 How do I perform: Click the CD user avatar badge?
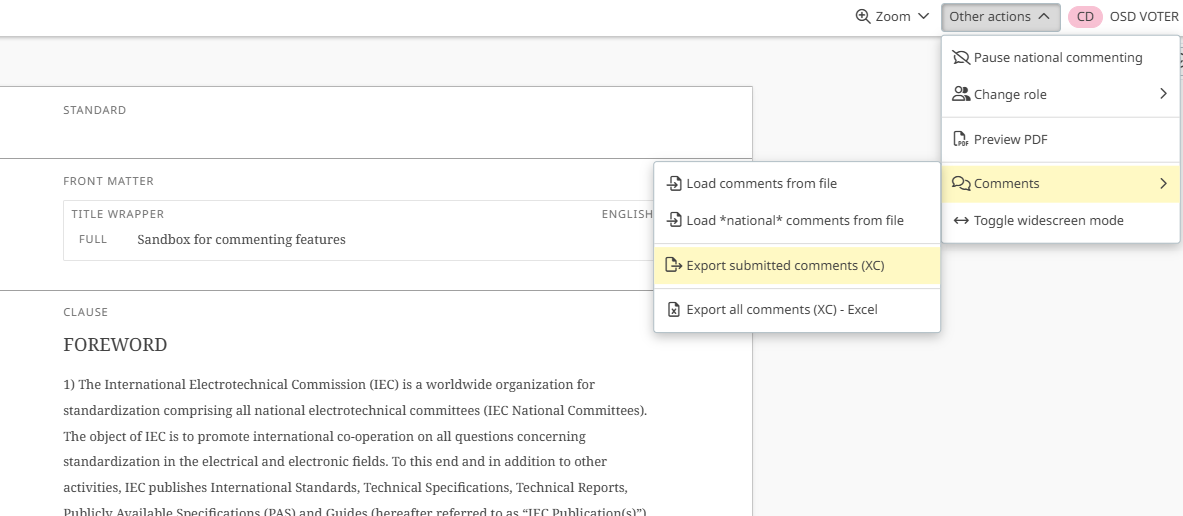coord(1085,17)
